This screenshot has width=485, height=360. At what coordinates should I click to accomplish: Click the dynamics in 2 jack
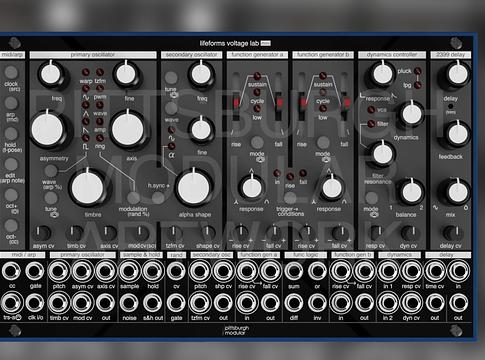(x=387, y=303)
